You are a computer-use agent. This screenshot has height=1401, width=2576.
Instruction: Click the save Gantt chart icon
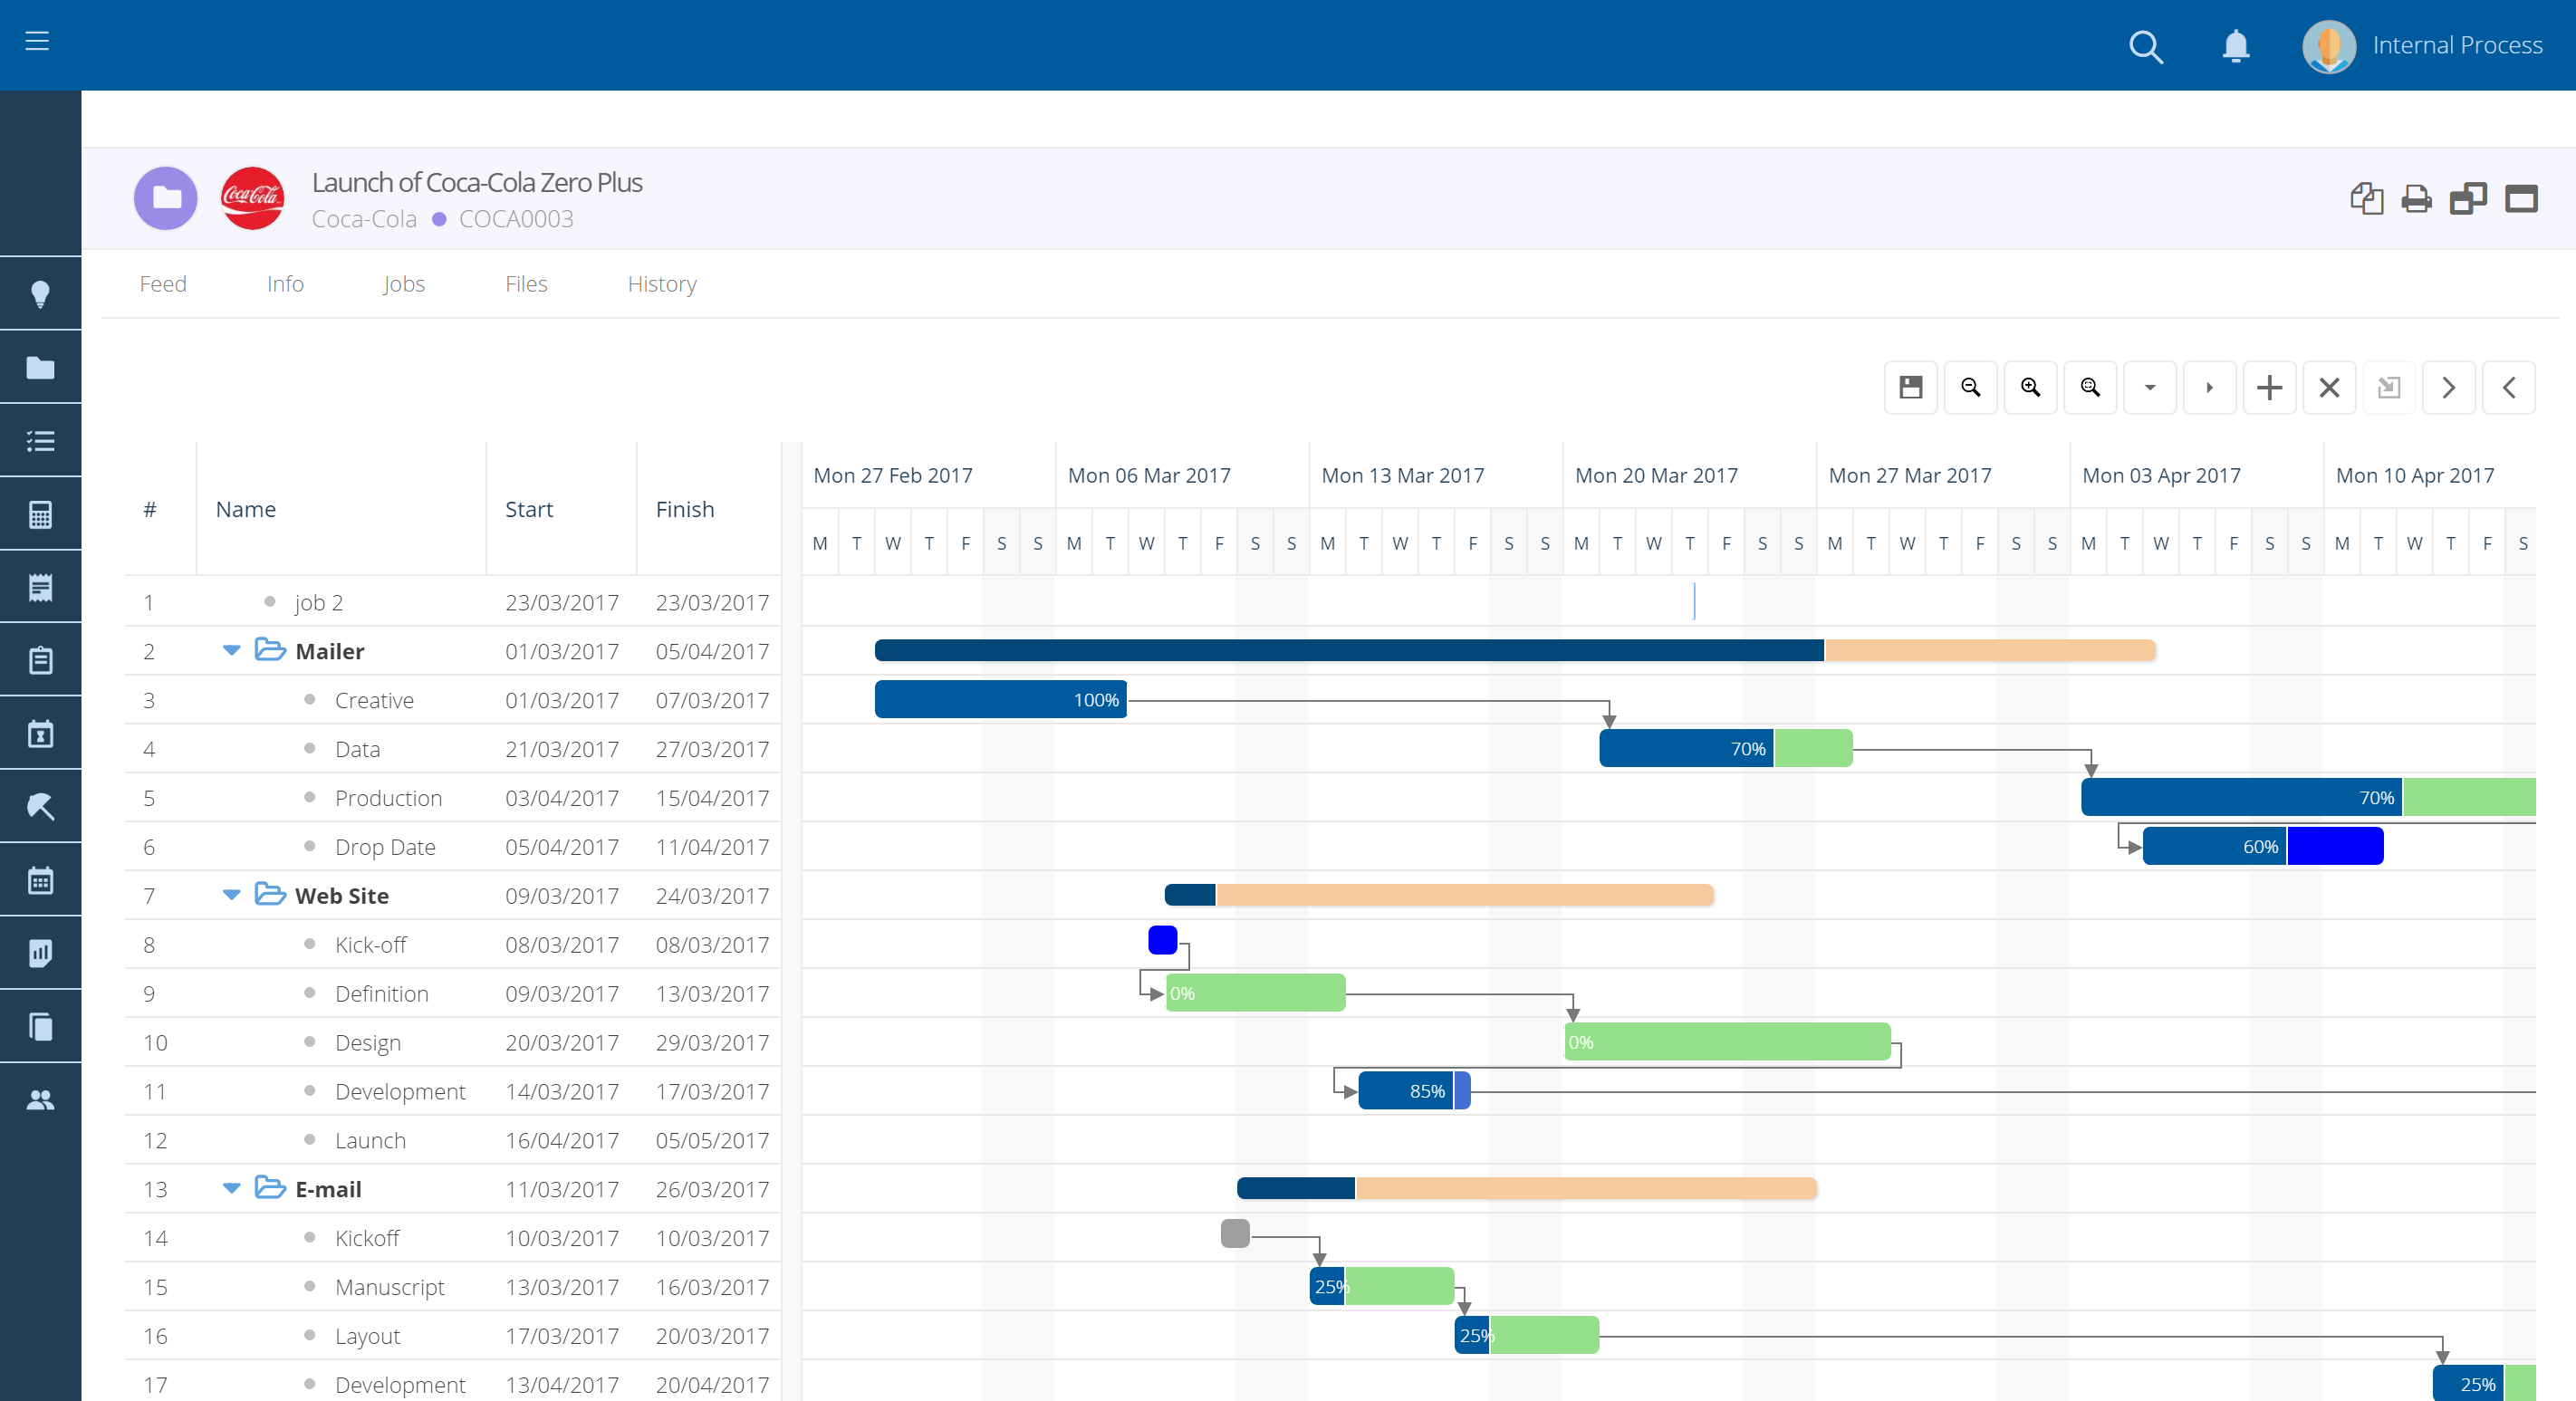point(1910,387)
